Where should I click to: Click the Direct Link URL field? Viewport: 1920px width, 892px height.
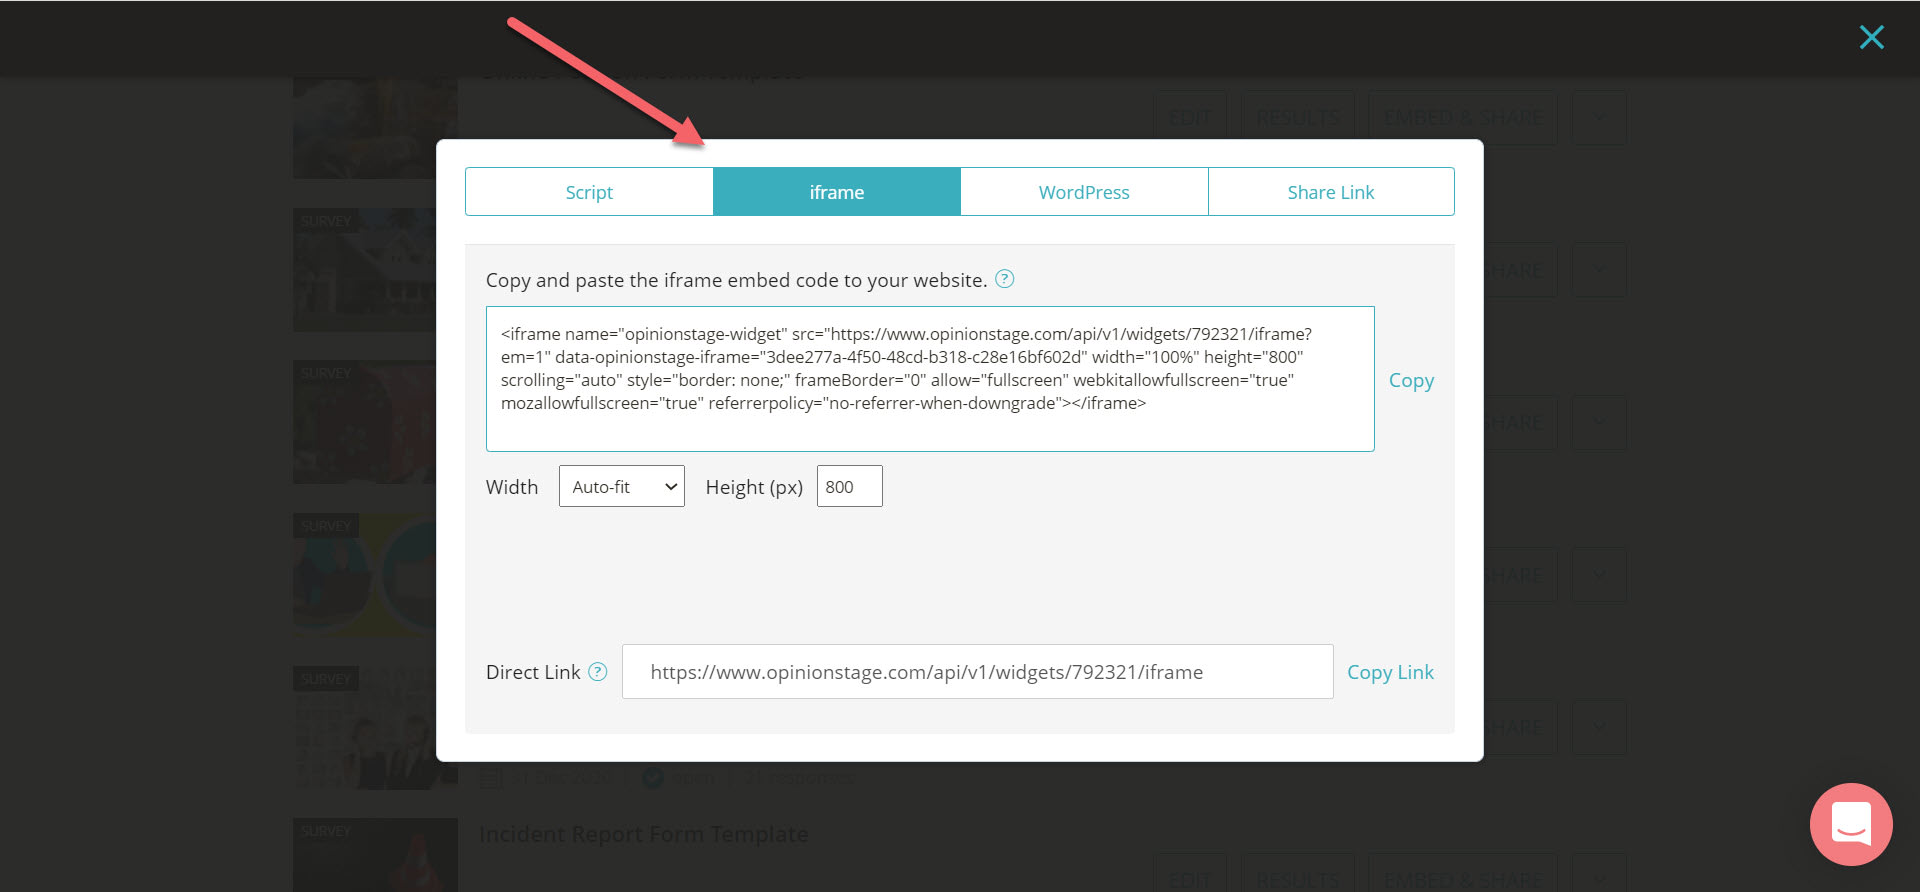978,672
